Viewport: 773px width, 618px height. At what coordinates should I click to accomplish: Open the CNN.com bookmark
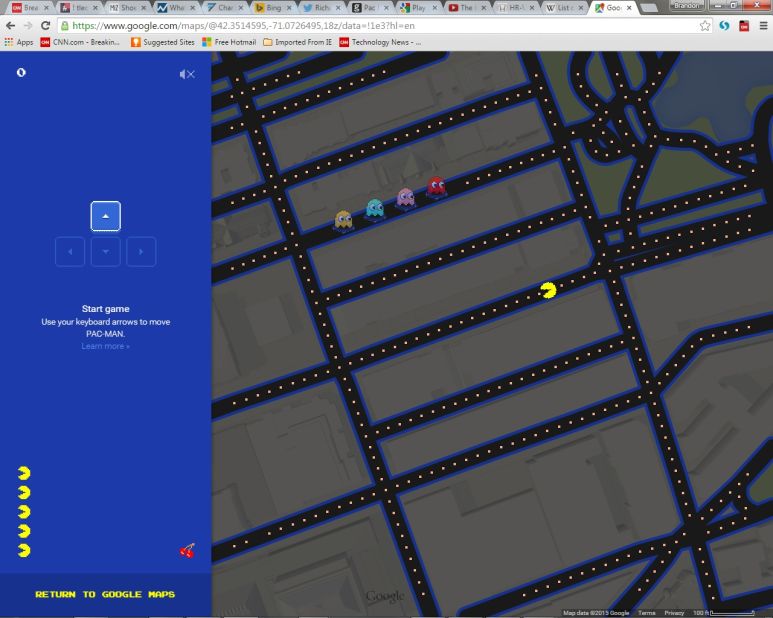[x=80, y=42]
